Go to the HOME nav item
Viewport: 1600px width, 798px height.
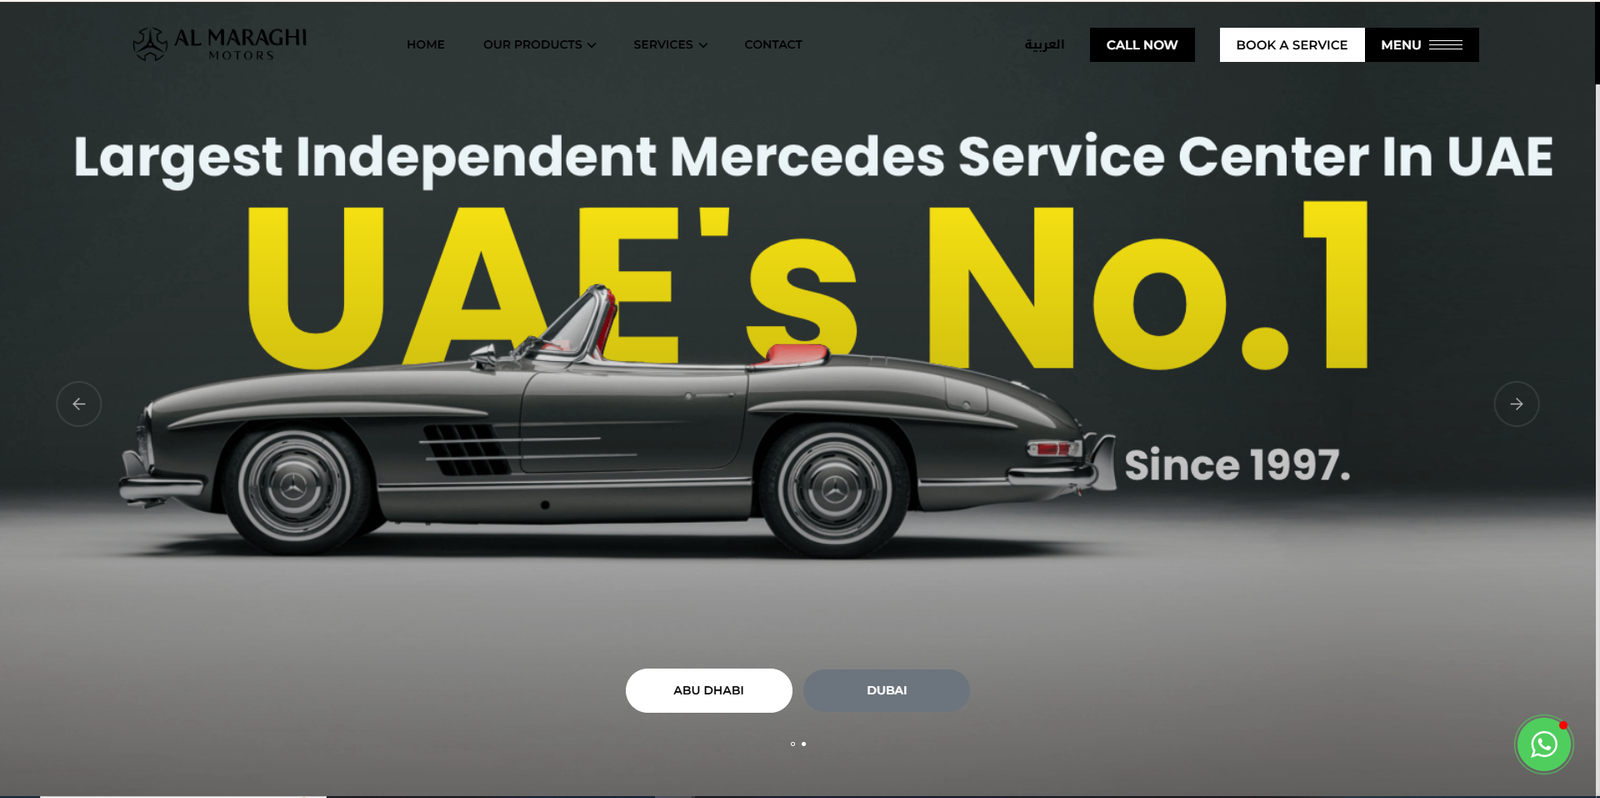pyautogui.click(x=426, y=45)
